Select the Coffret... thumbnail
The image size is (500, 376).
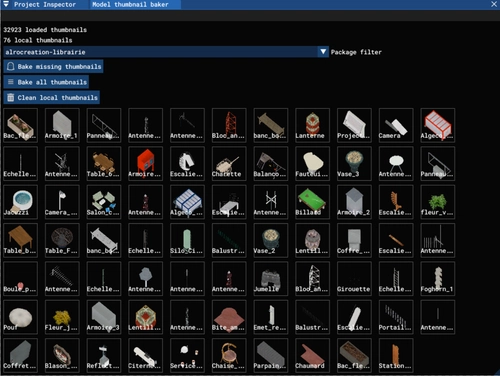[20, 355]
